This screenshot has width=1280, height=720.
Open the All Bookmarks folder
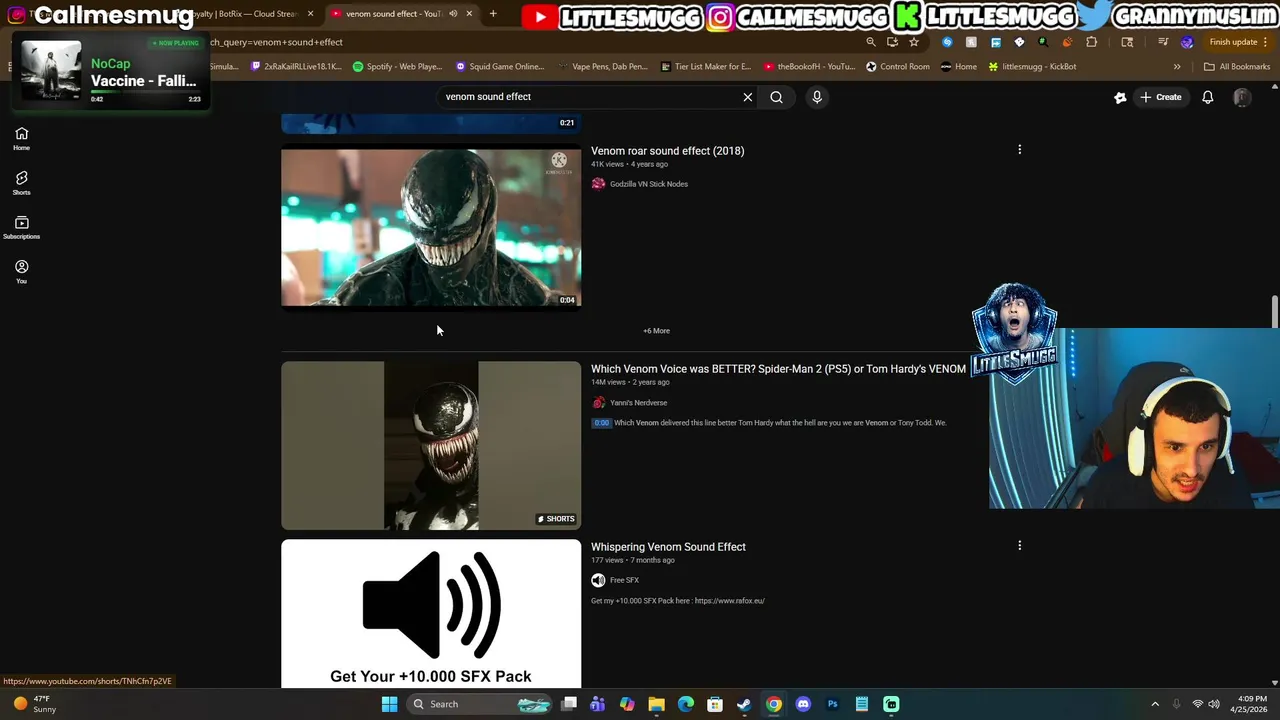(x=1237, y=67)
